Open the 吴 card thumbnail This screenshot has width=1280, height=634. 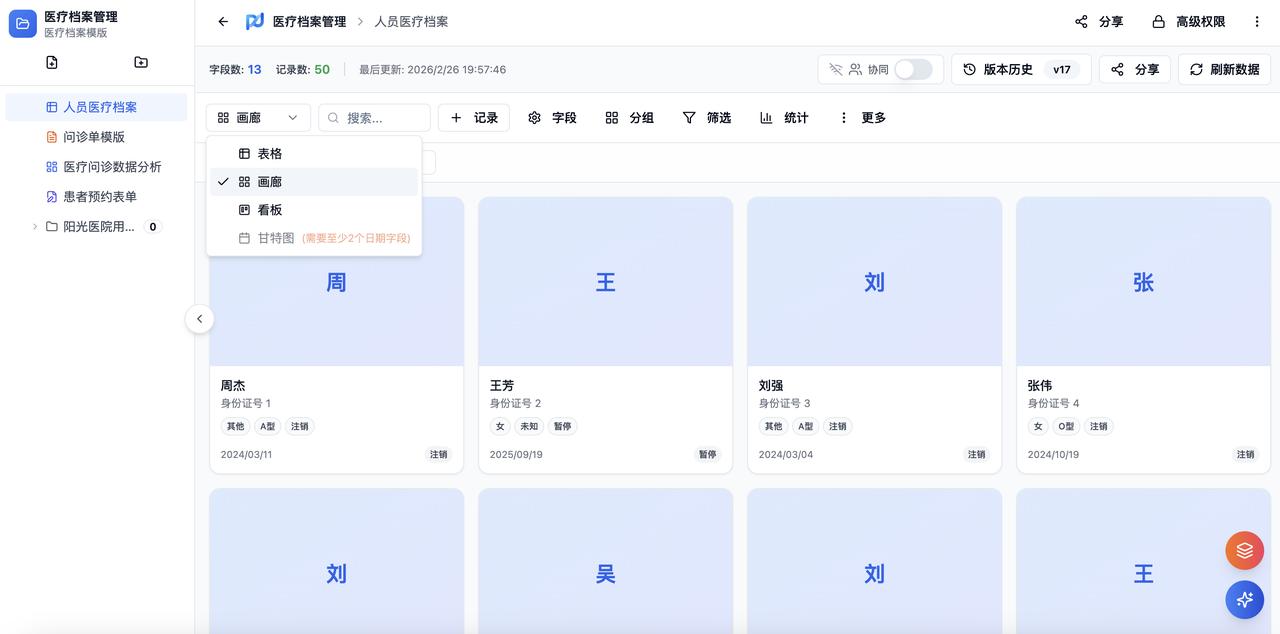pos(605,561)
